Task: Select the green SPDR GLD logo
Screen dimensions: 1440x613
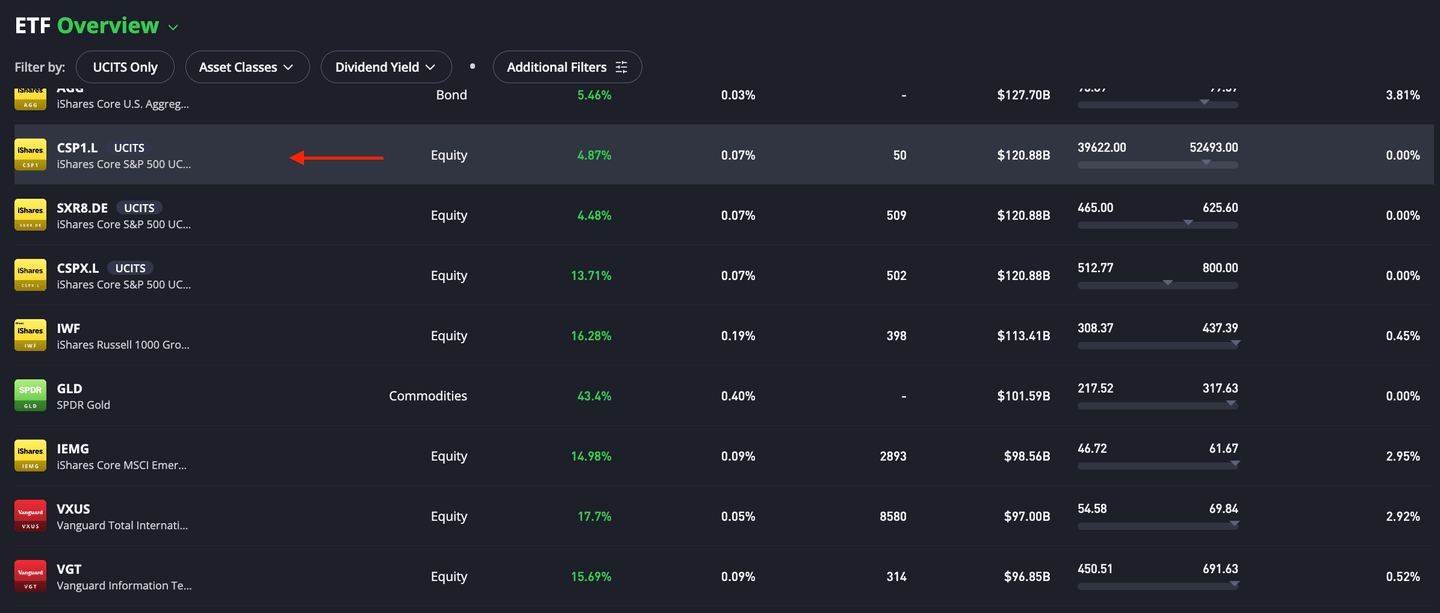Action: click(30, 395)
